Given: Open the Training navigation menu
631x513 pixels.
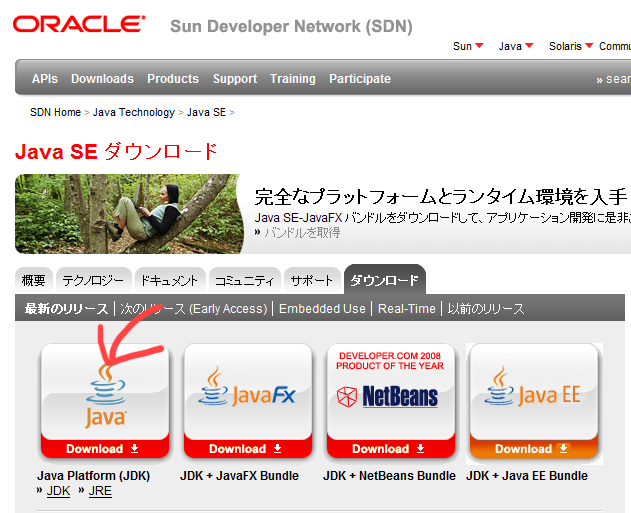Looking at the screenshot, I should (293, 78).
